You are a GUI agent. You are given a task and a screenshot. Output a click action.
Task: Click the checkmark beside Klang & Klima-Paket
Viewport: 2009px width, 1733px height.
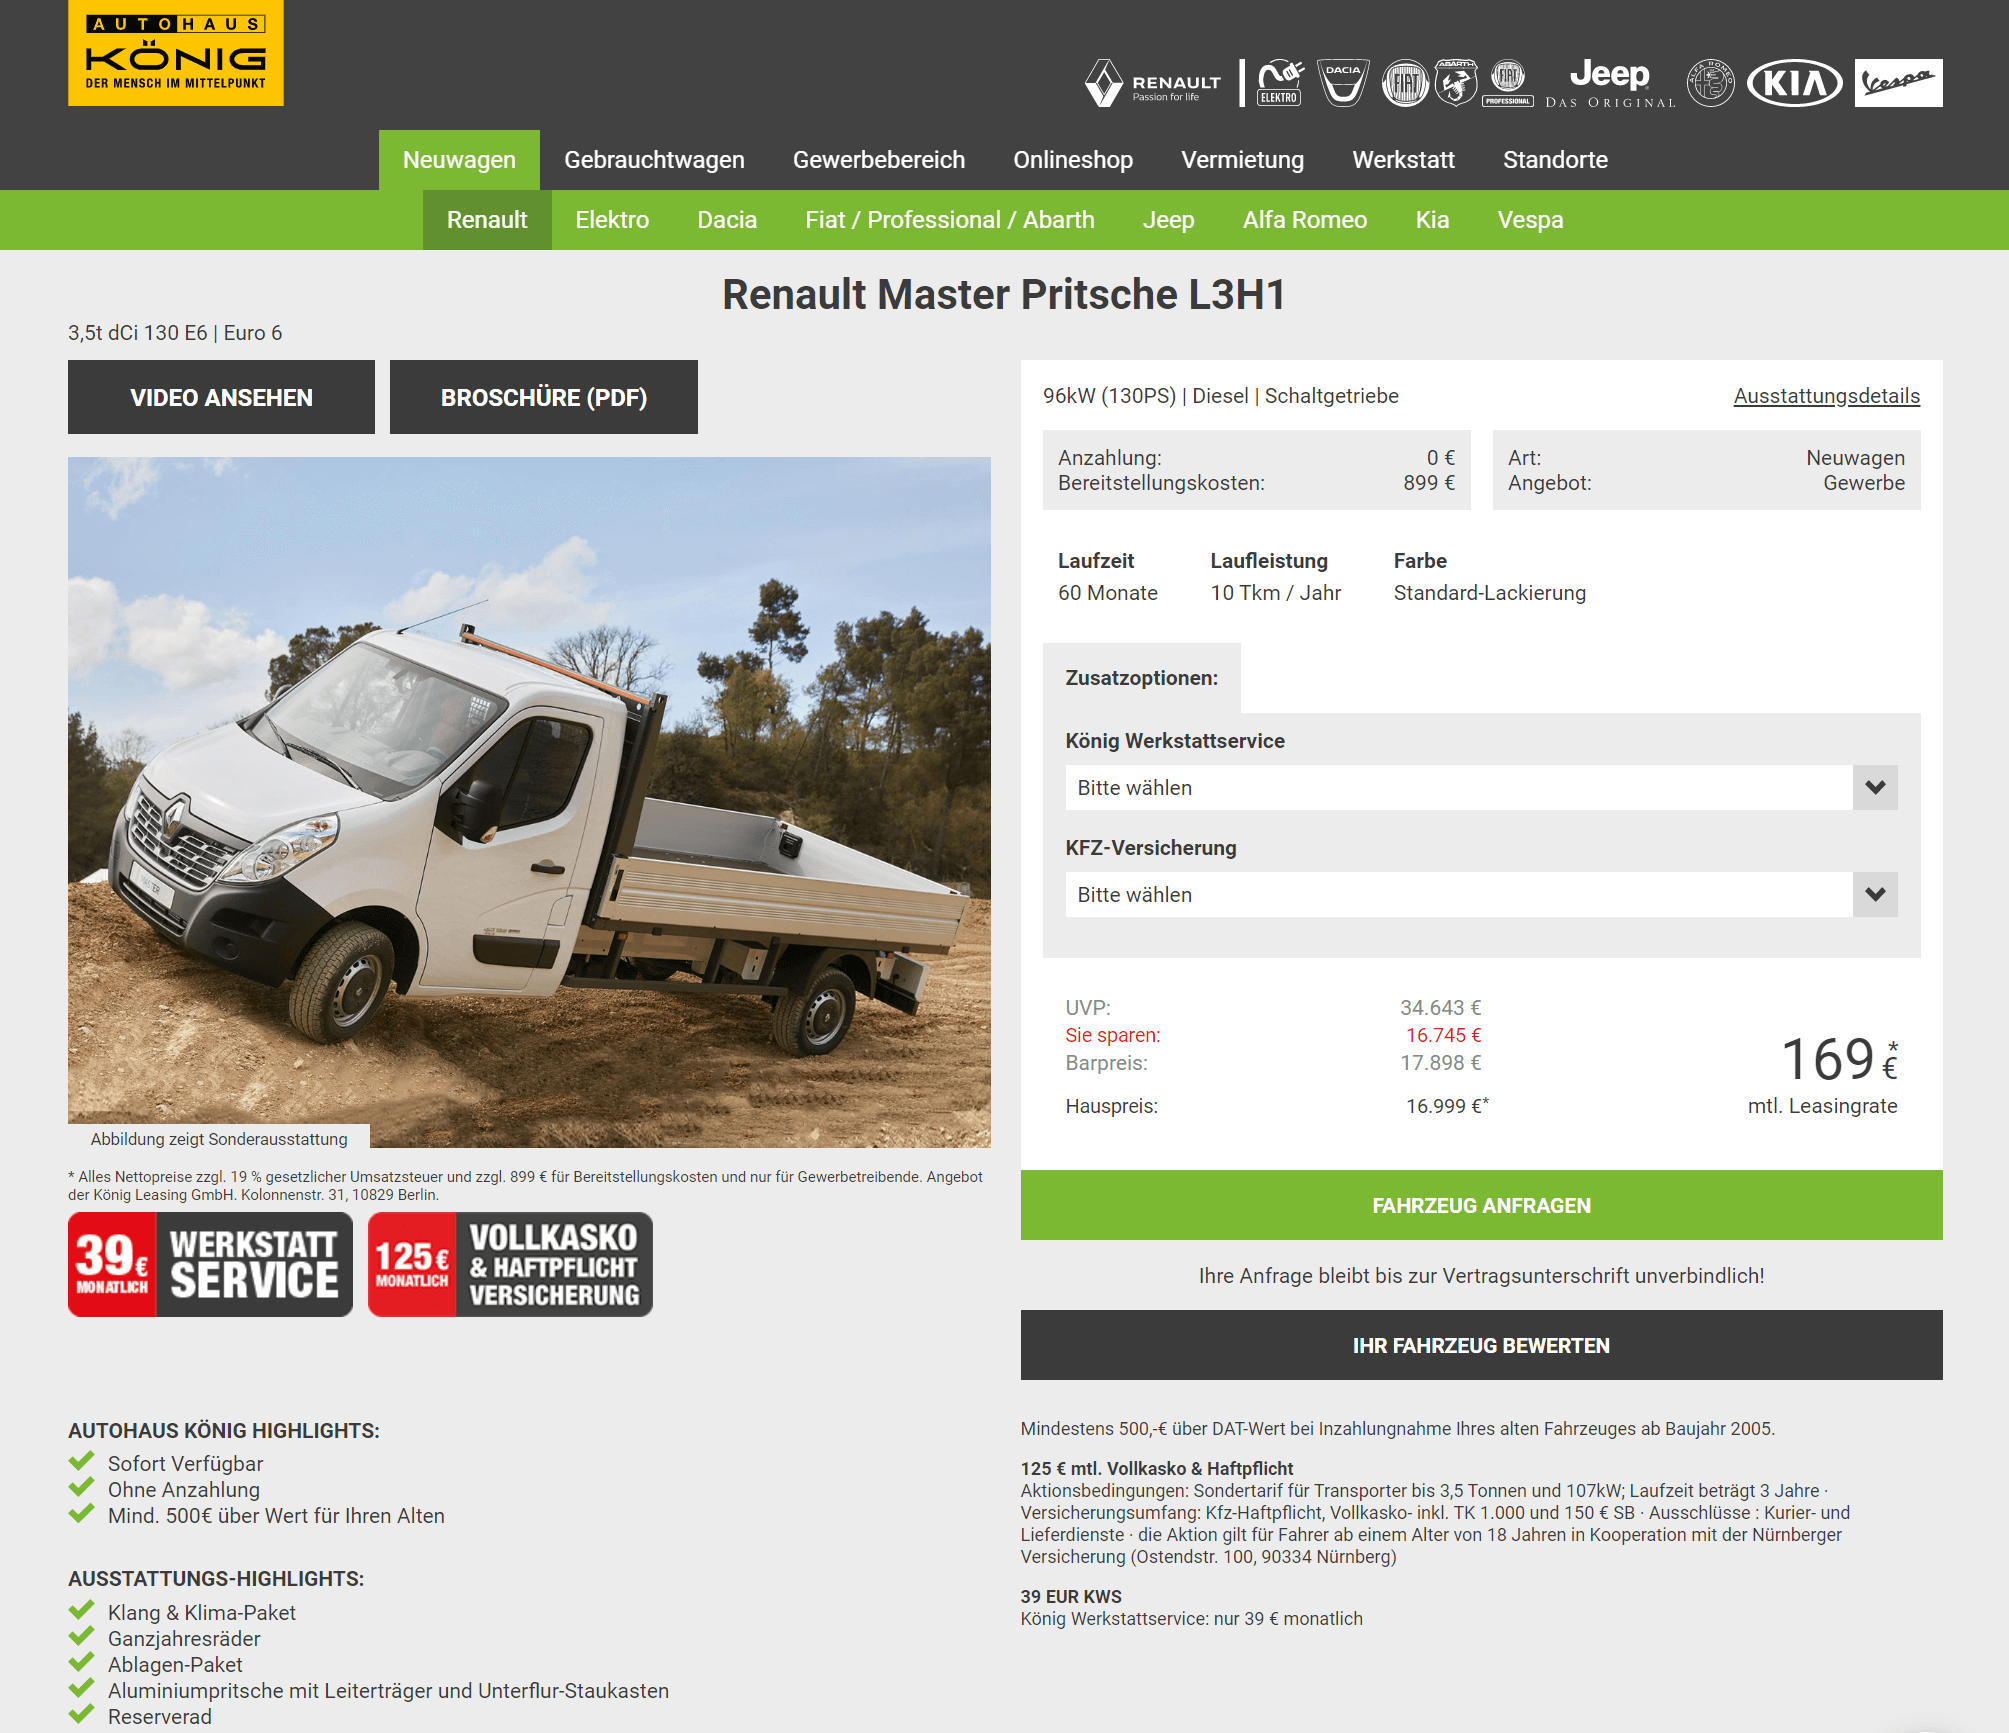pyautogui.click(x=82, y=1610)
